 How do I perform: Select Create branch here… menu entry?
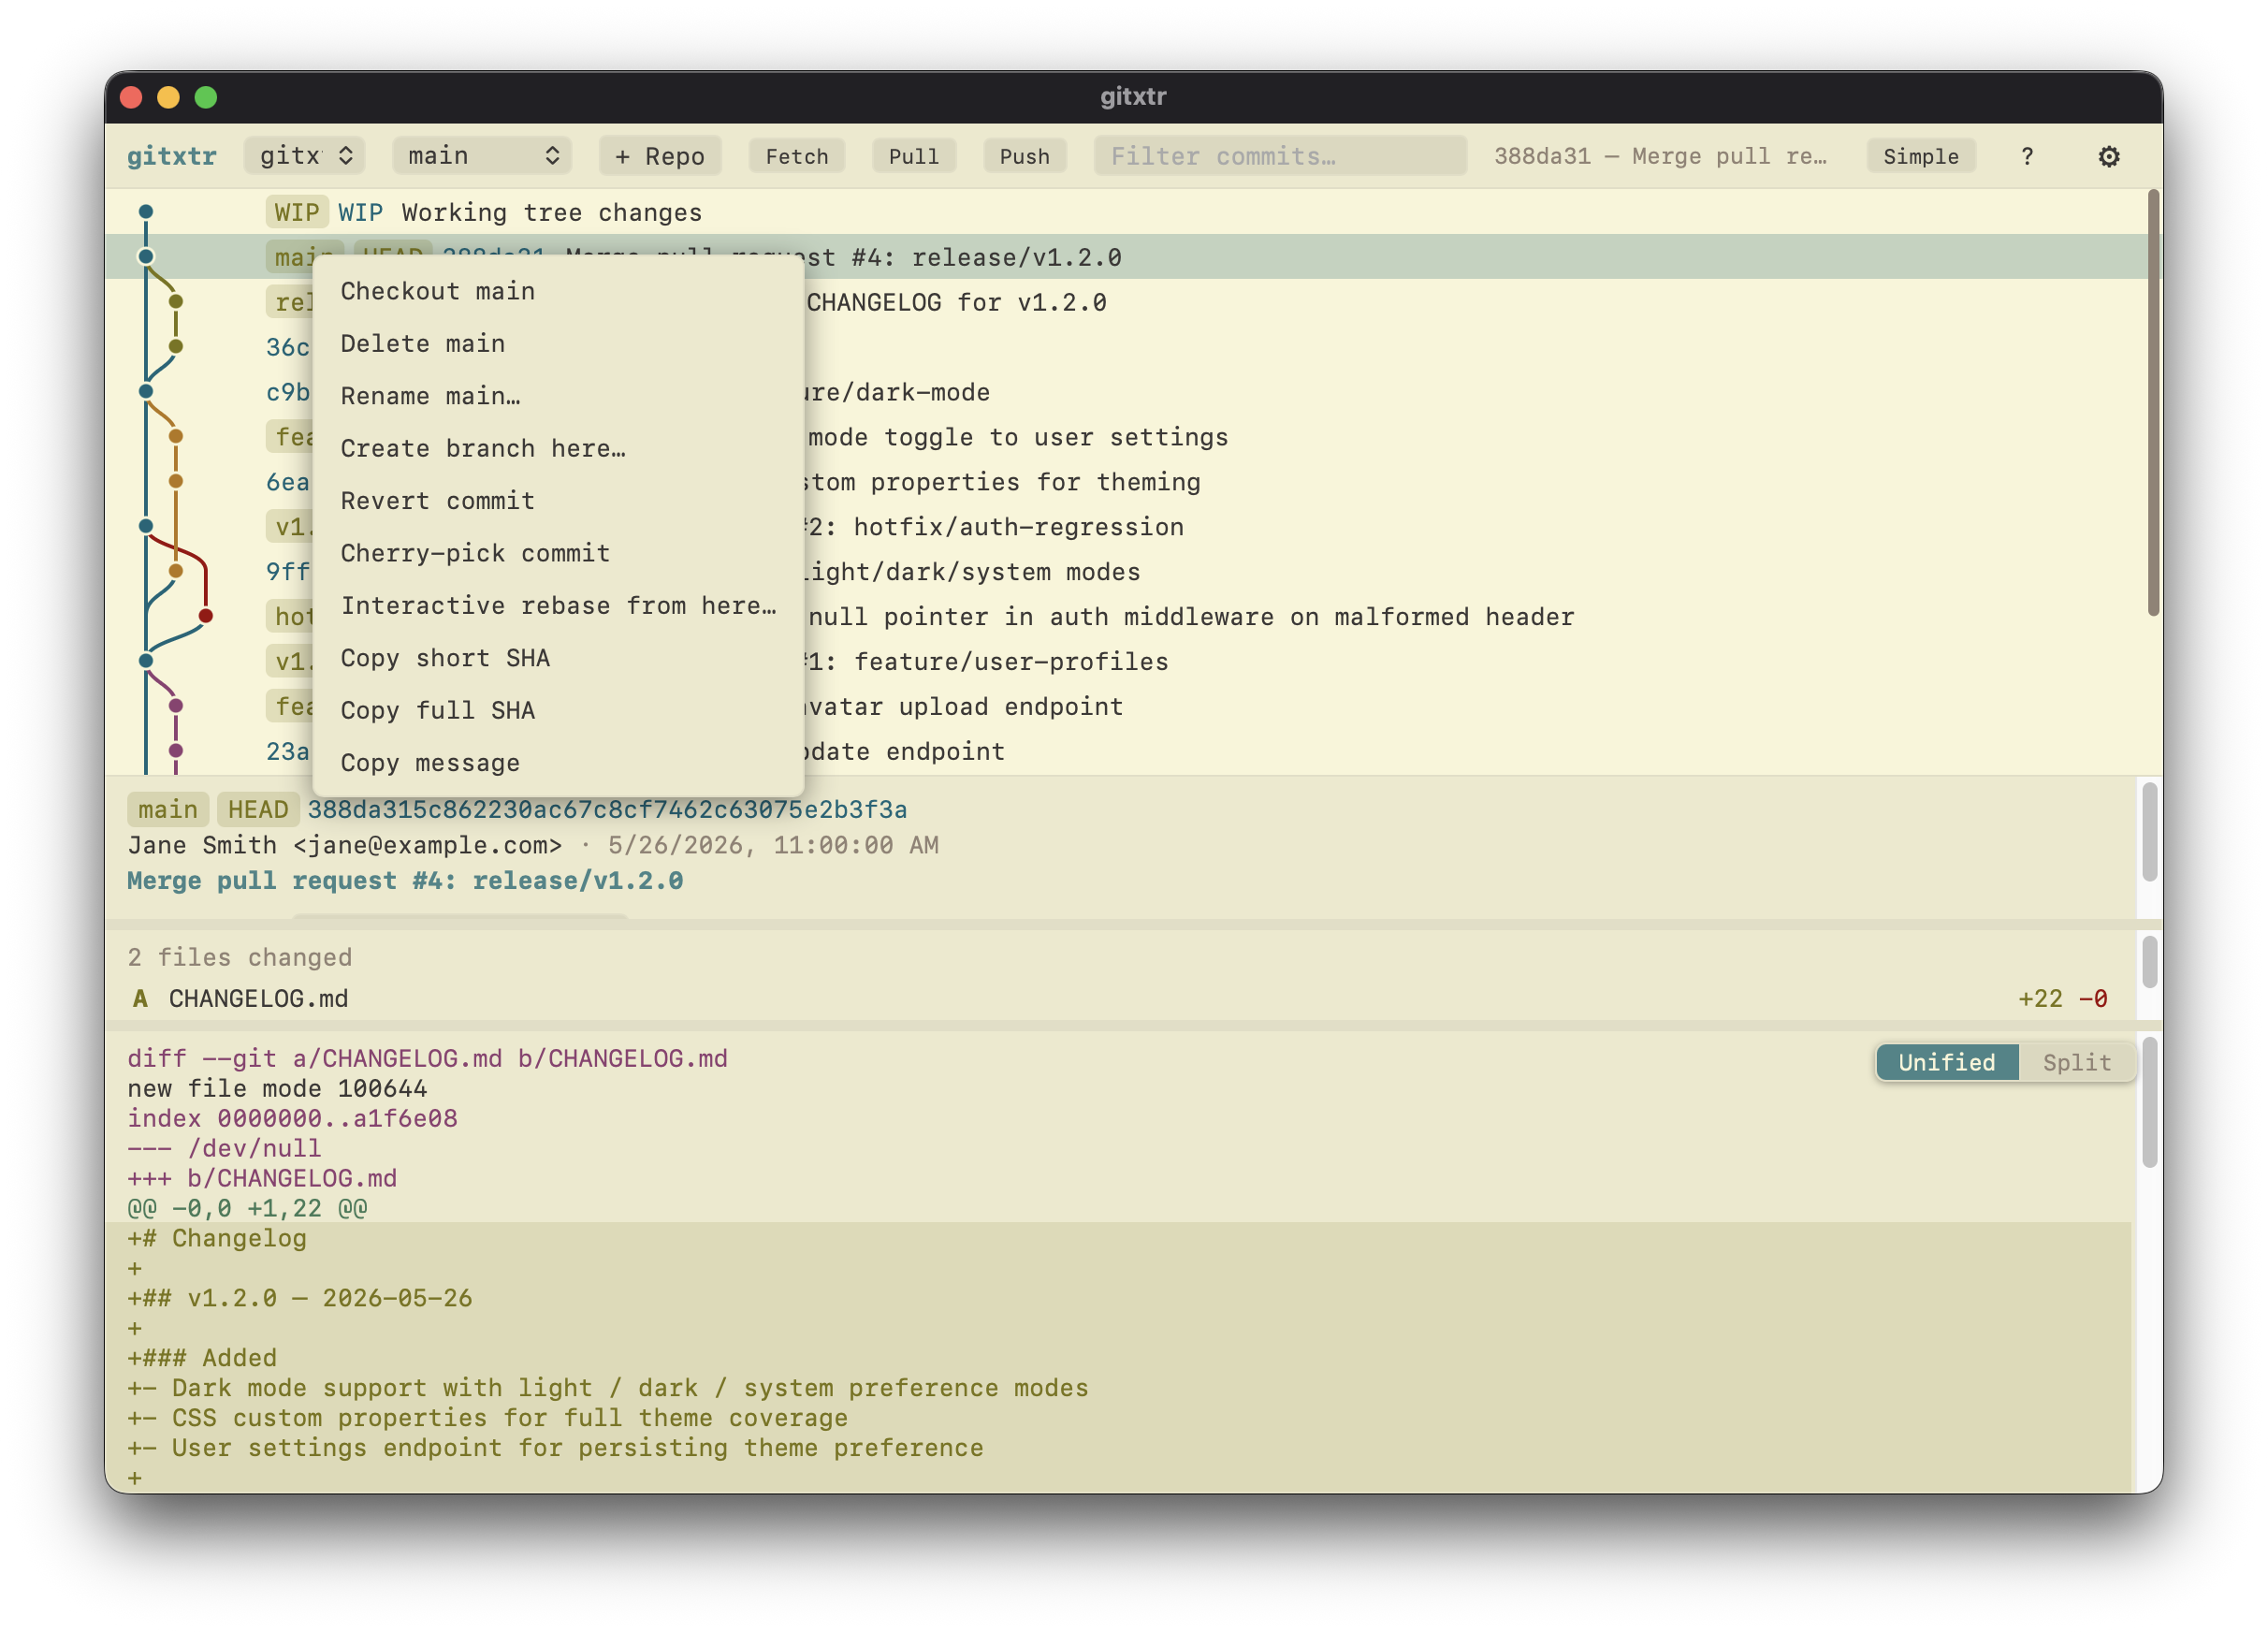558,448
